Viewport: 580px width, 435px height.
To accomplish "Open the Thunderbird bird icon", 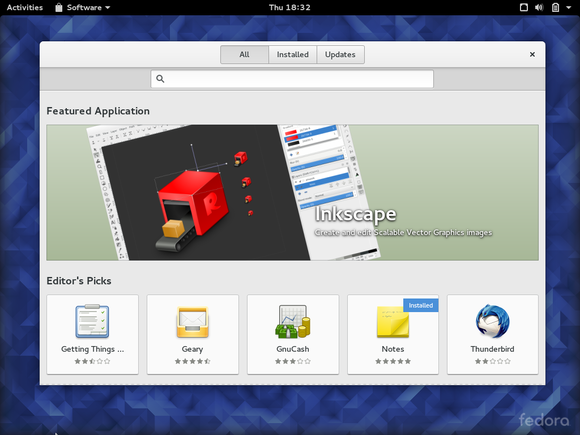I will (x=492, y=321).
